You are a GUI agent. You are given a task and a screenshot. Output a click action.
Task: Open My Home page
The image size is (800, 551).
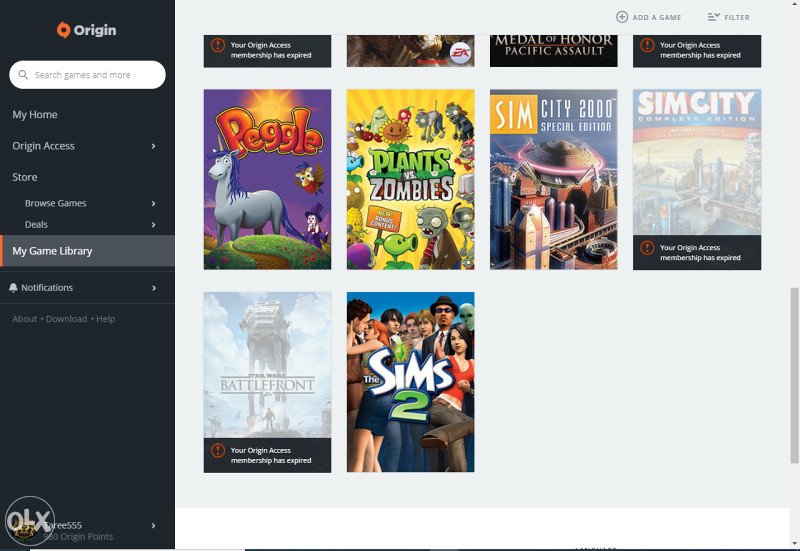click(35, 115)
